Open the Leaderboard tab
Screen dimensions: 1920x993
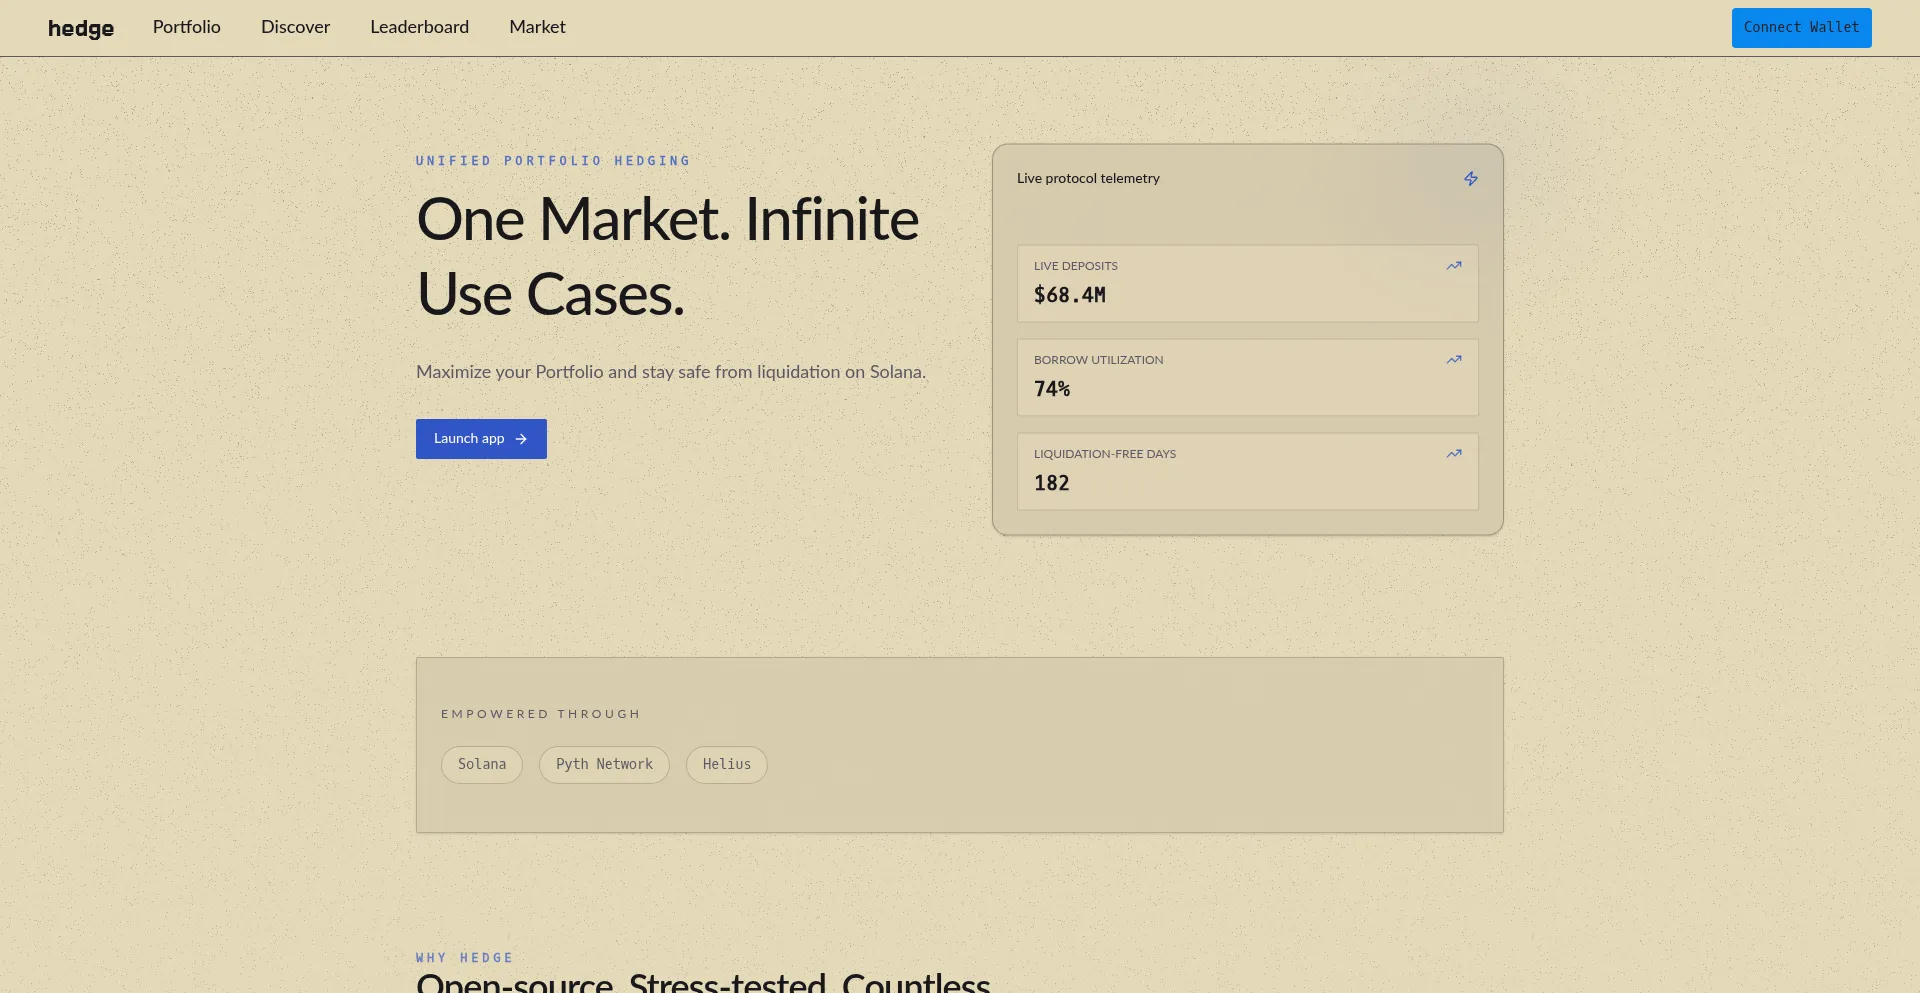point(419,27)
